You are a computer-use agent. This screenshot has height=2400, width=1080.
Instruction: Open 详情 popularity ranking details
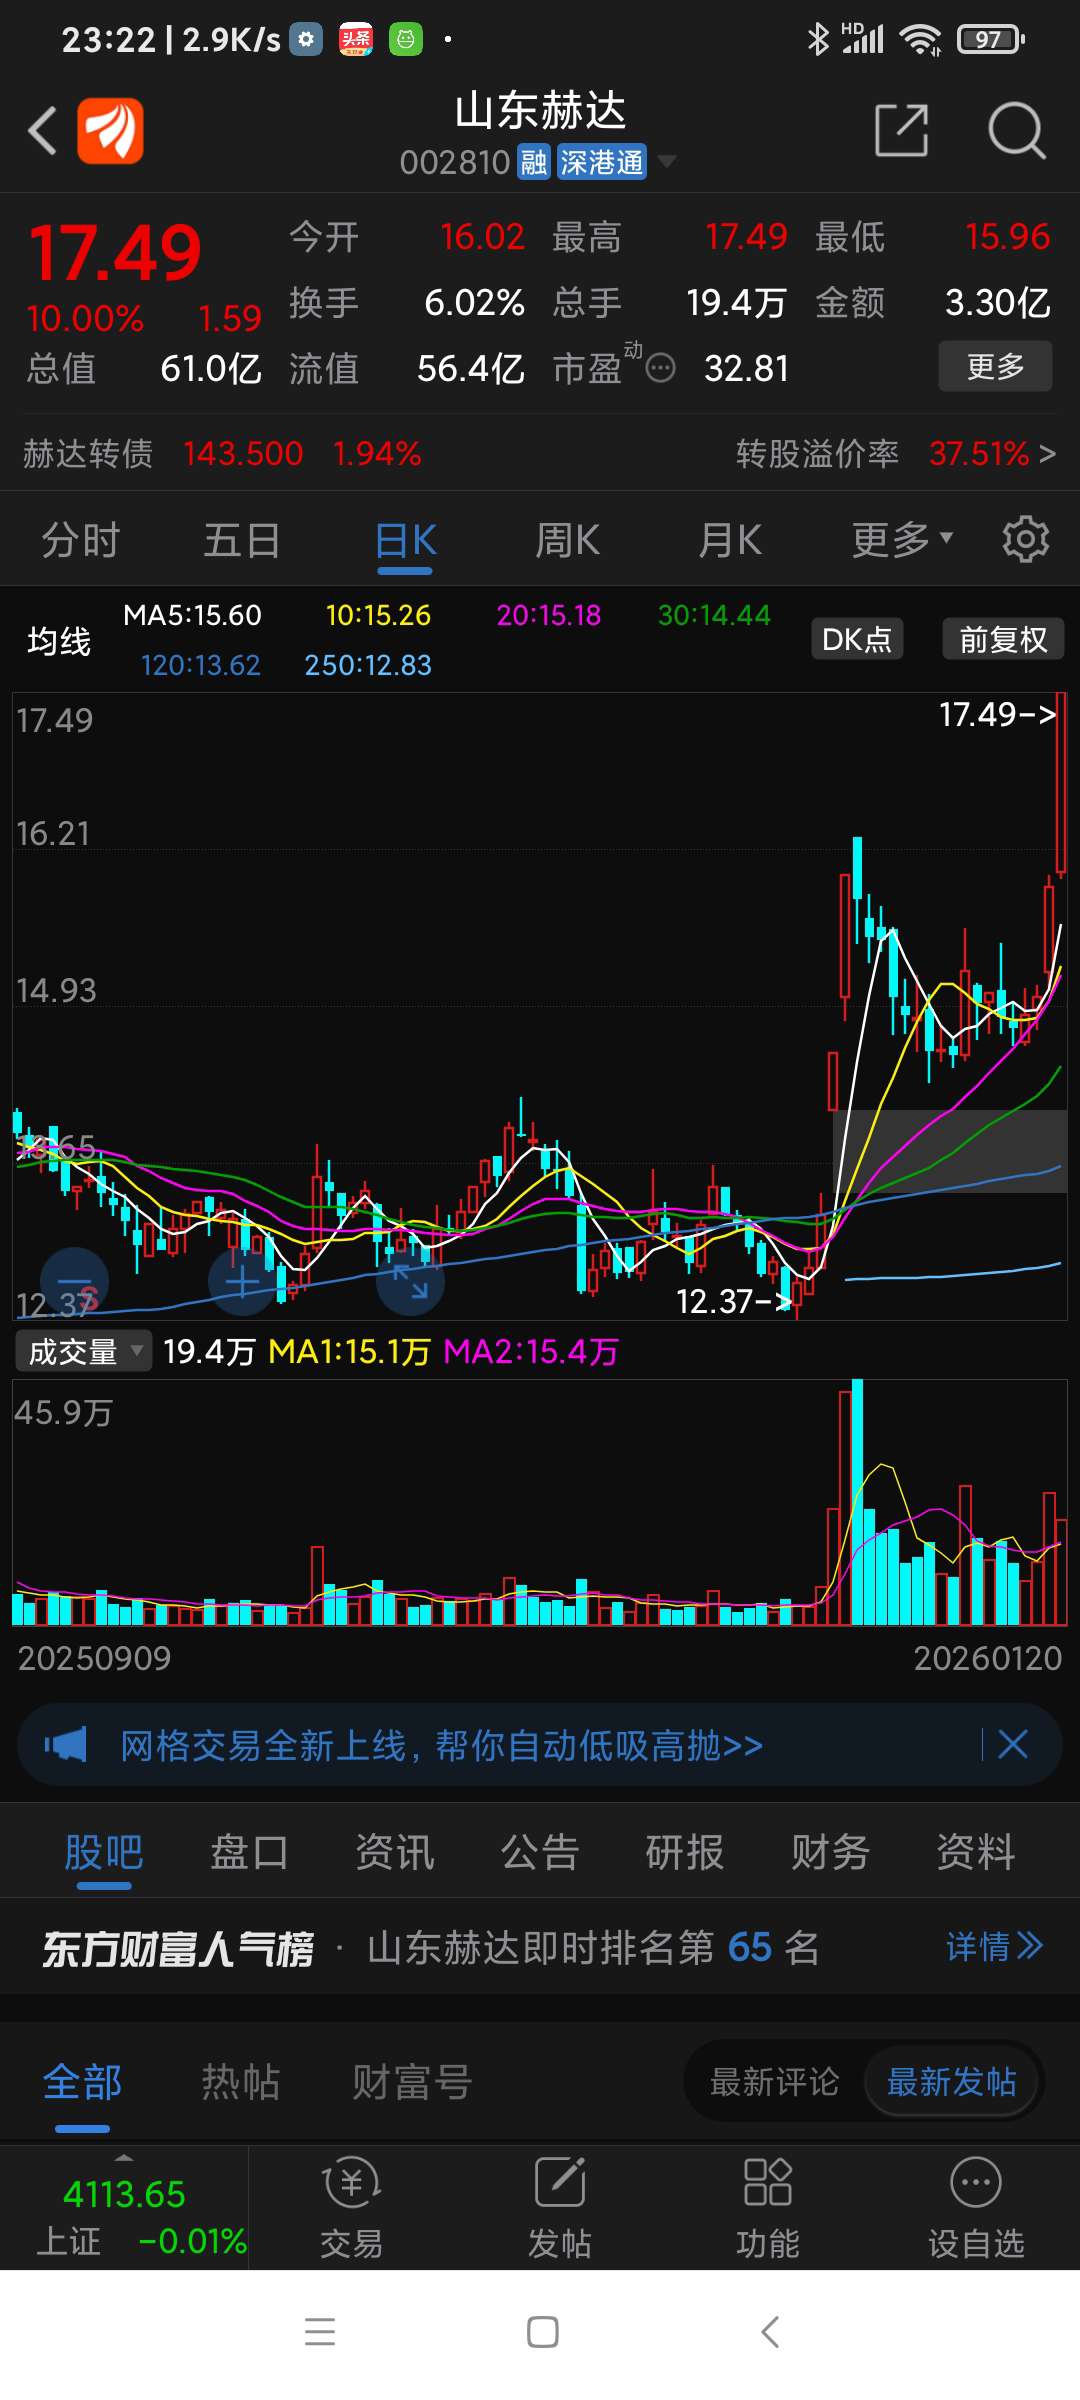(x=994, y=1947)
